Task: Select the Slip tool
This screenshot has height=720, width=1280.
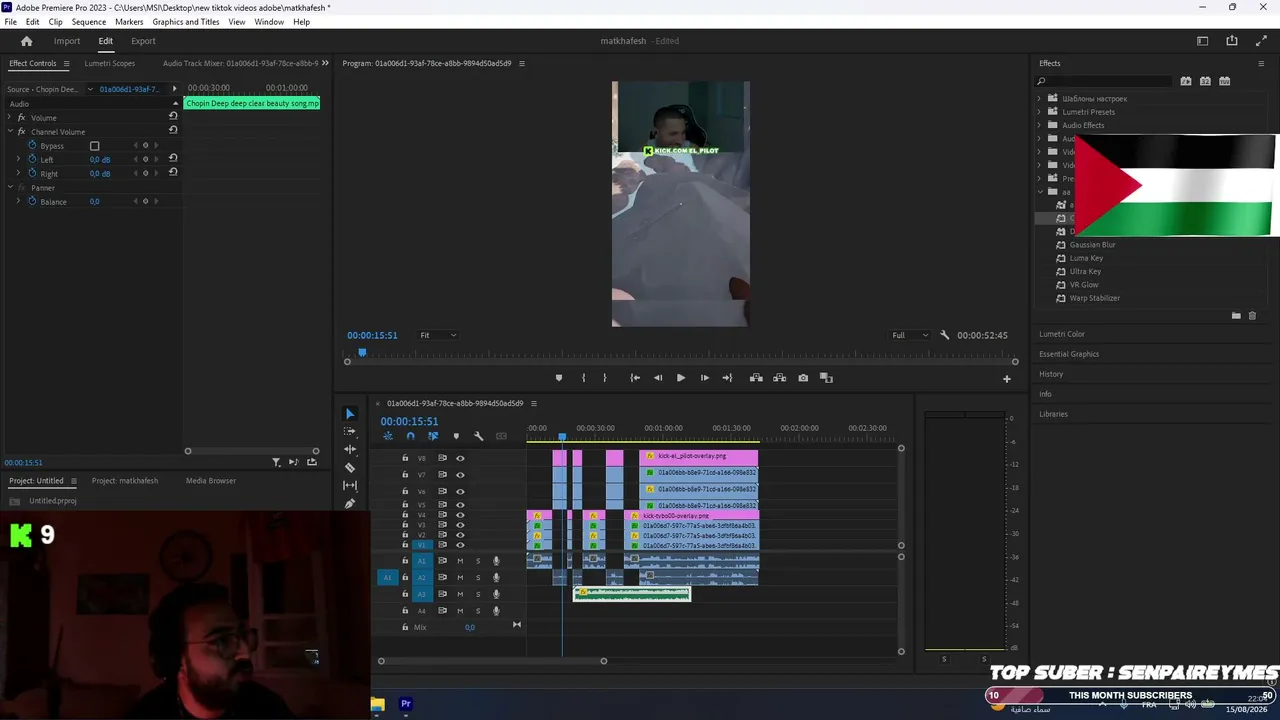Action: coord(349,486)
